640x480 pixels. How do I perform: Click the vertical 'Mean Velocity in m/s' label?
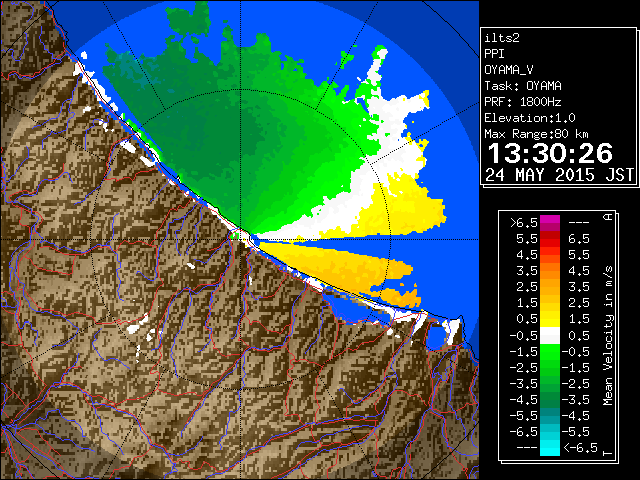(608, 336)
